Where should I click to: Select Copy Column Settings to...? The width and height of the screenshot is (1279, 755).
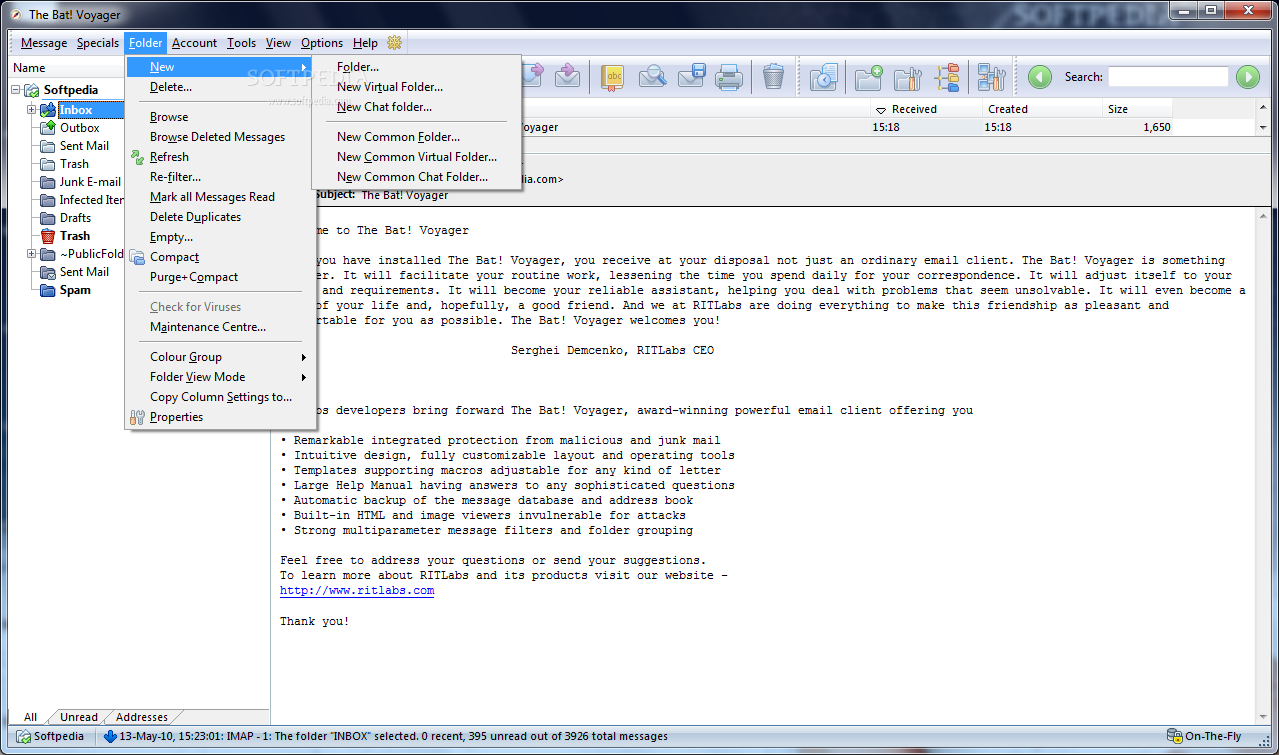(x=220, y=397)
